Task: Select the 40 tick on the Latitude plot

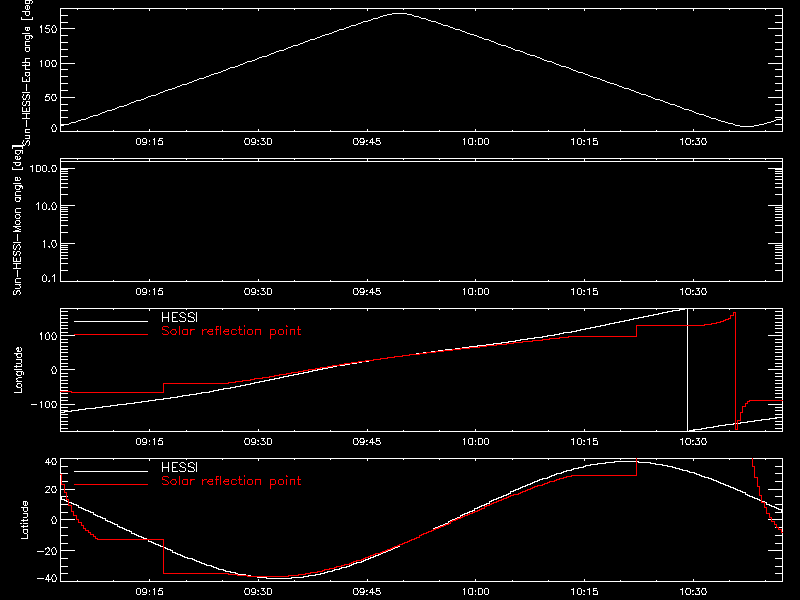Action: [x=51, y=462]
